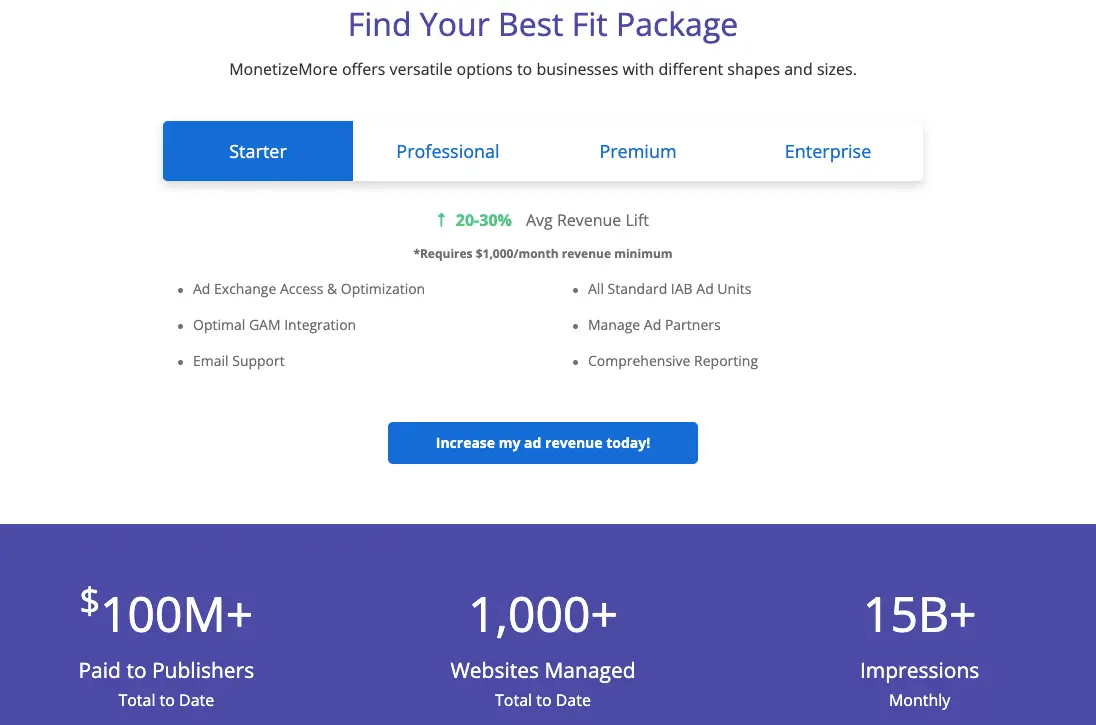Click the 20-30% revenue lift figure
This screenshot has height=725, width=1096.
click(483, 220)
